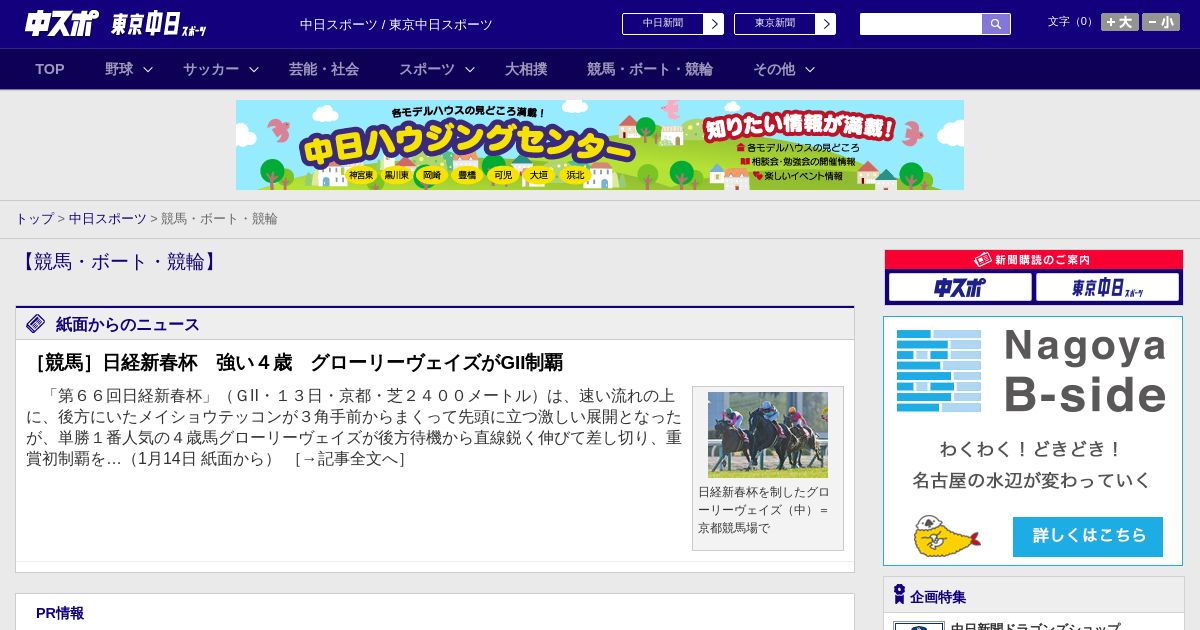Click the Nagoya B-side advertisement title

pos(1085,370)
